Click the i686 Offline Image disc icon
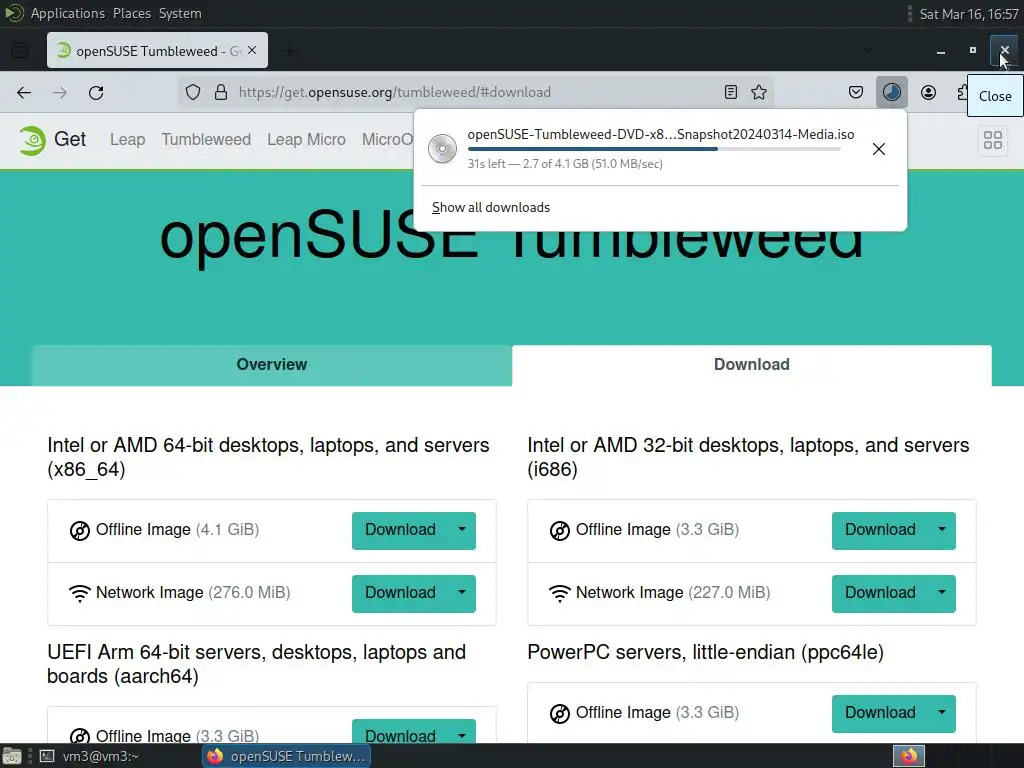The image size is (1024, 768). coord(560,531)
